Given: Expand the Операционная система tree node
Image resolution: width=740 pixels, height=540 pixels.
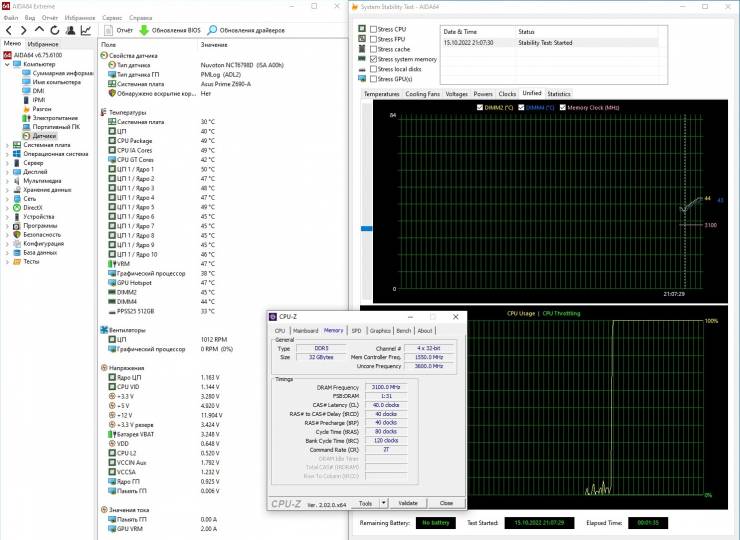Looking at the screenshot, I should coord(7,154).
